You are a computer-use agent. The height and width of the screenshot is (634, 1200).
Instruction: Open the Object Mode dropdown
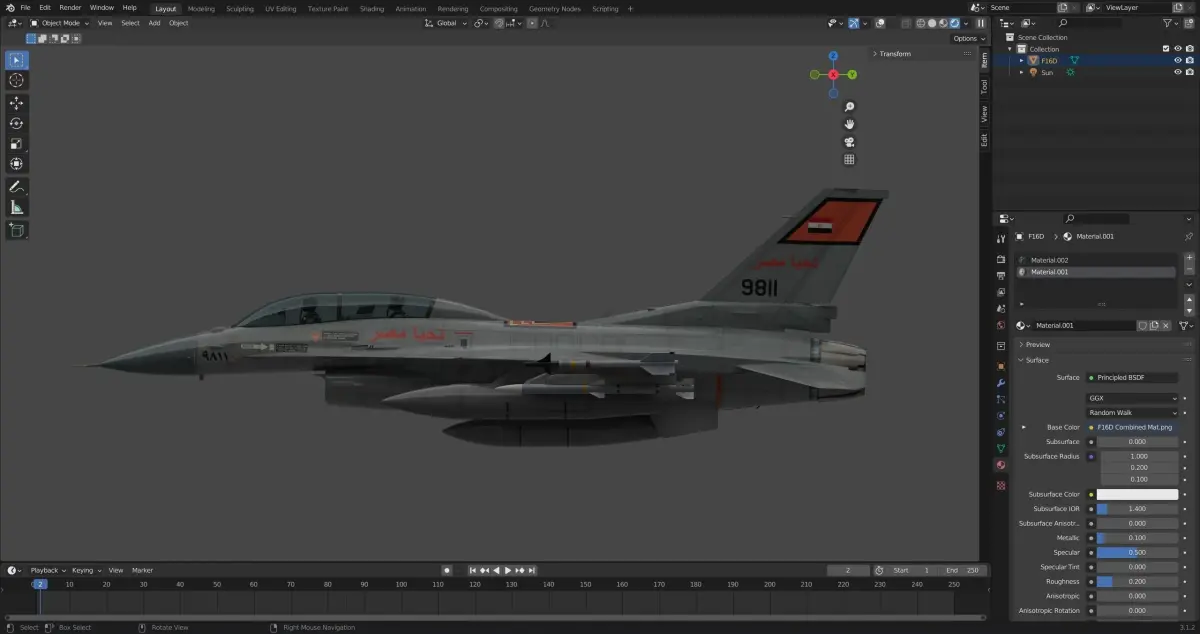pos(60,23)
